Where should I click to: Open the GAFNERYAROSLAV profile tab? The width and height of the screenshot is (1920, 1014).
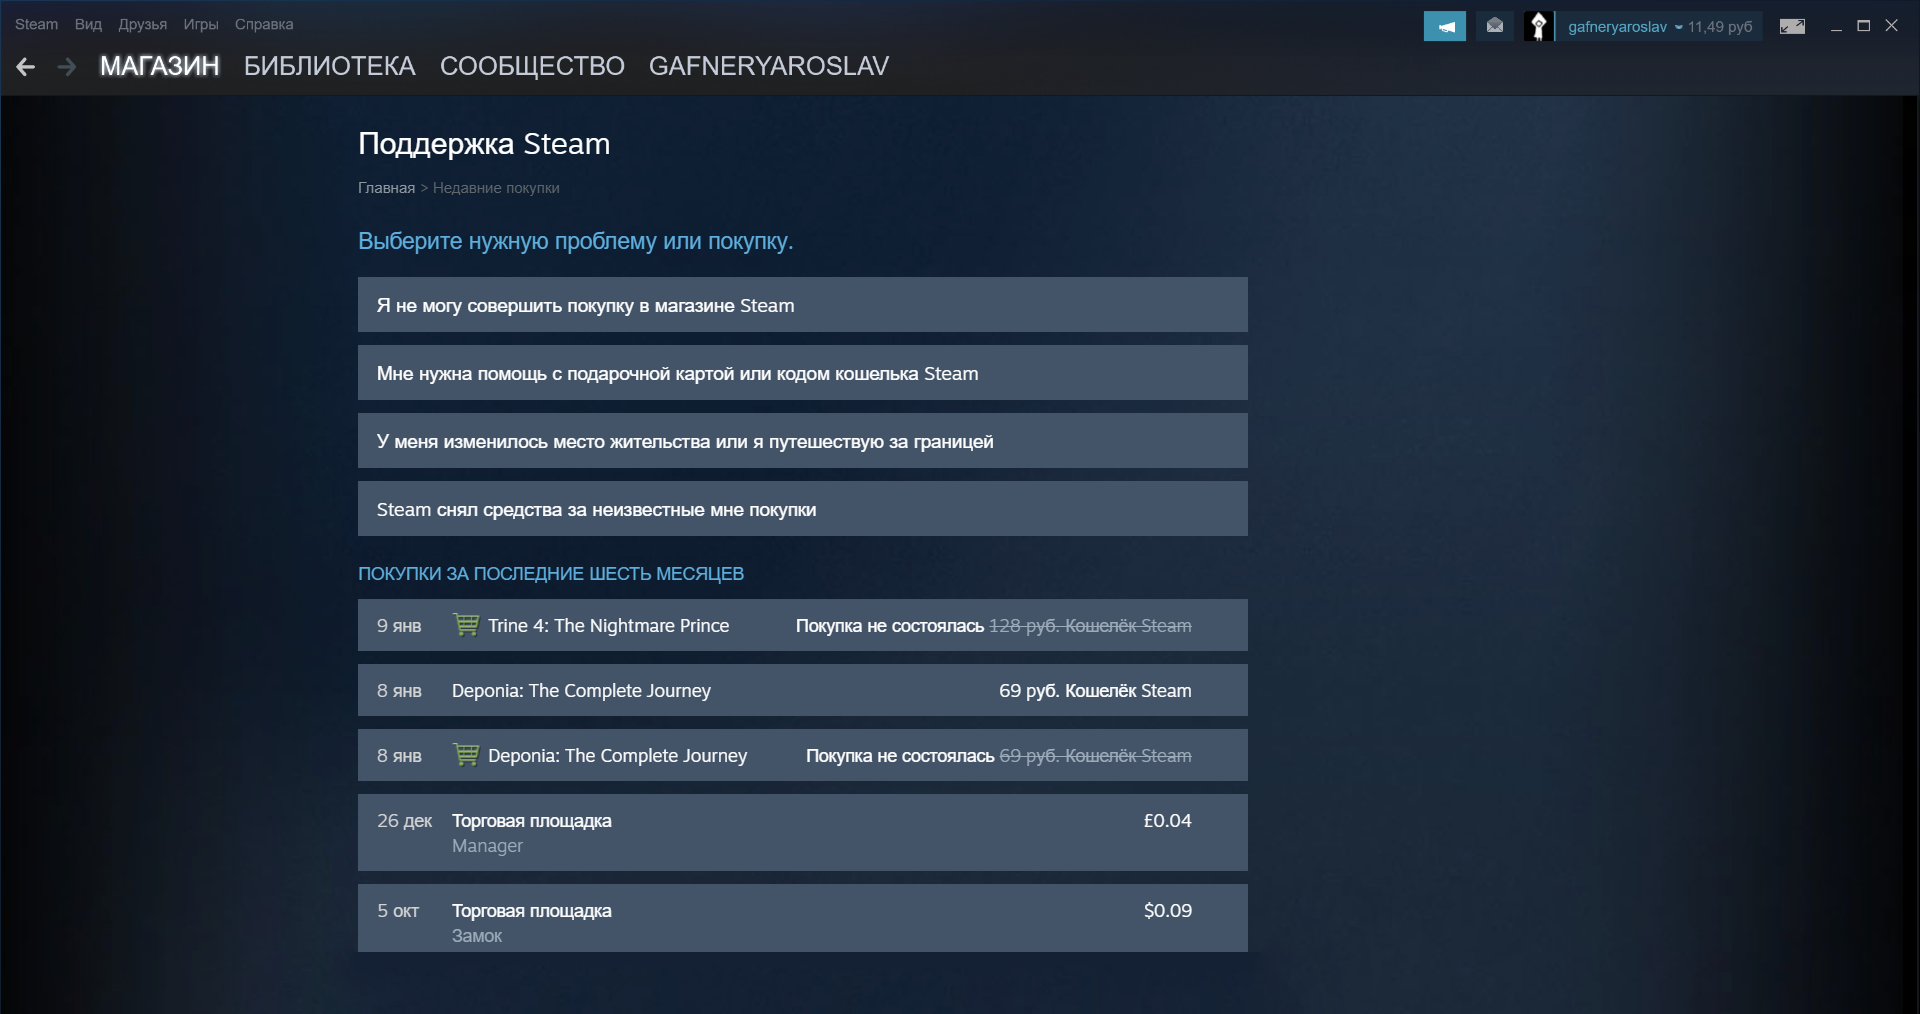pos(769,66)
